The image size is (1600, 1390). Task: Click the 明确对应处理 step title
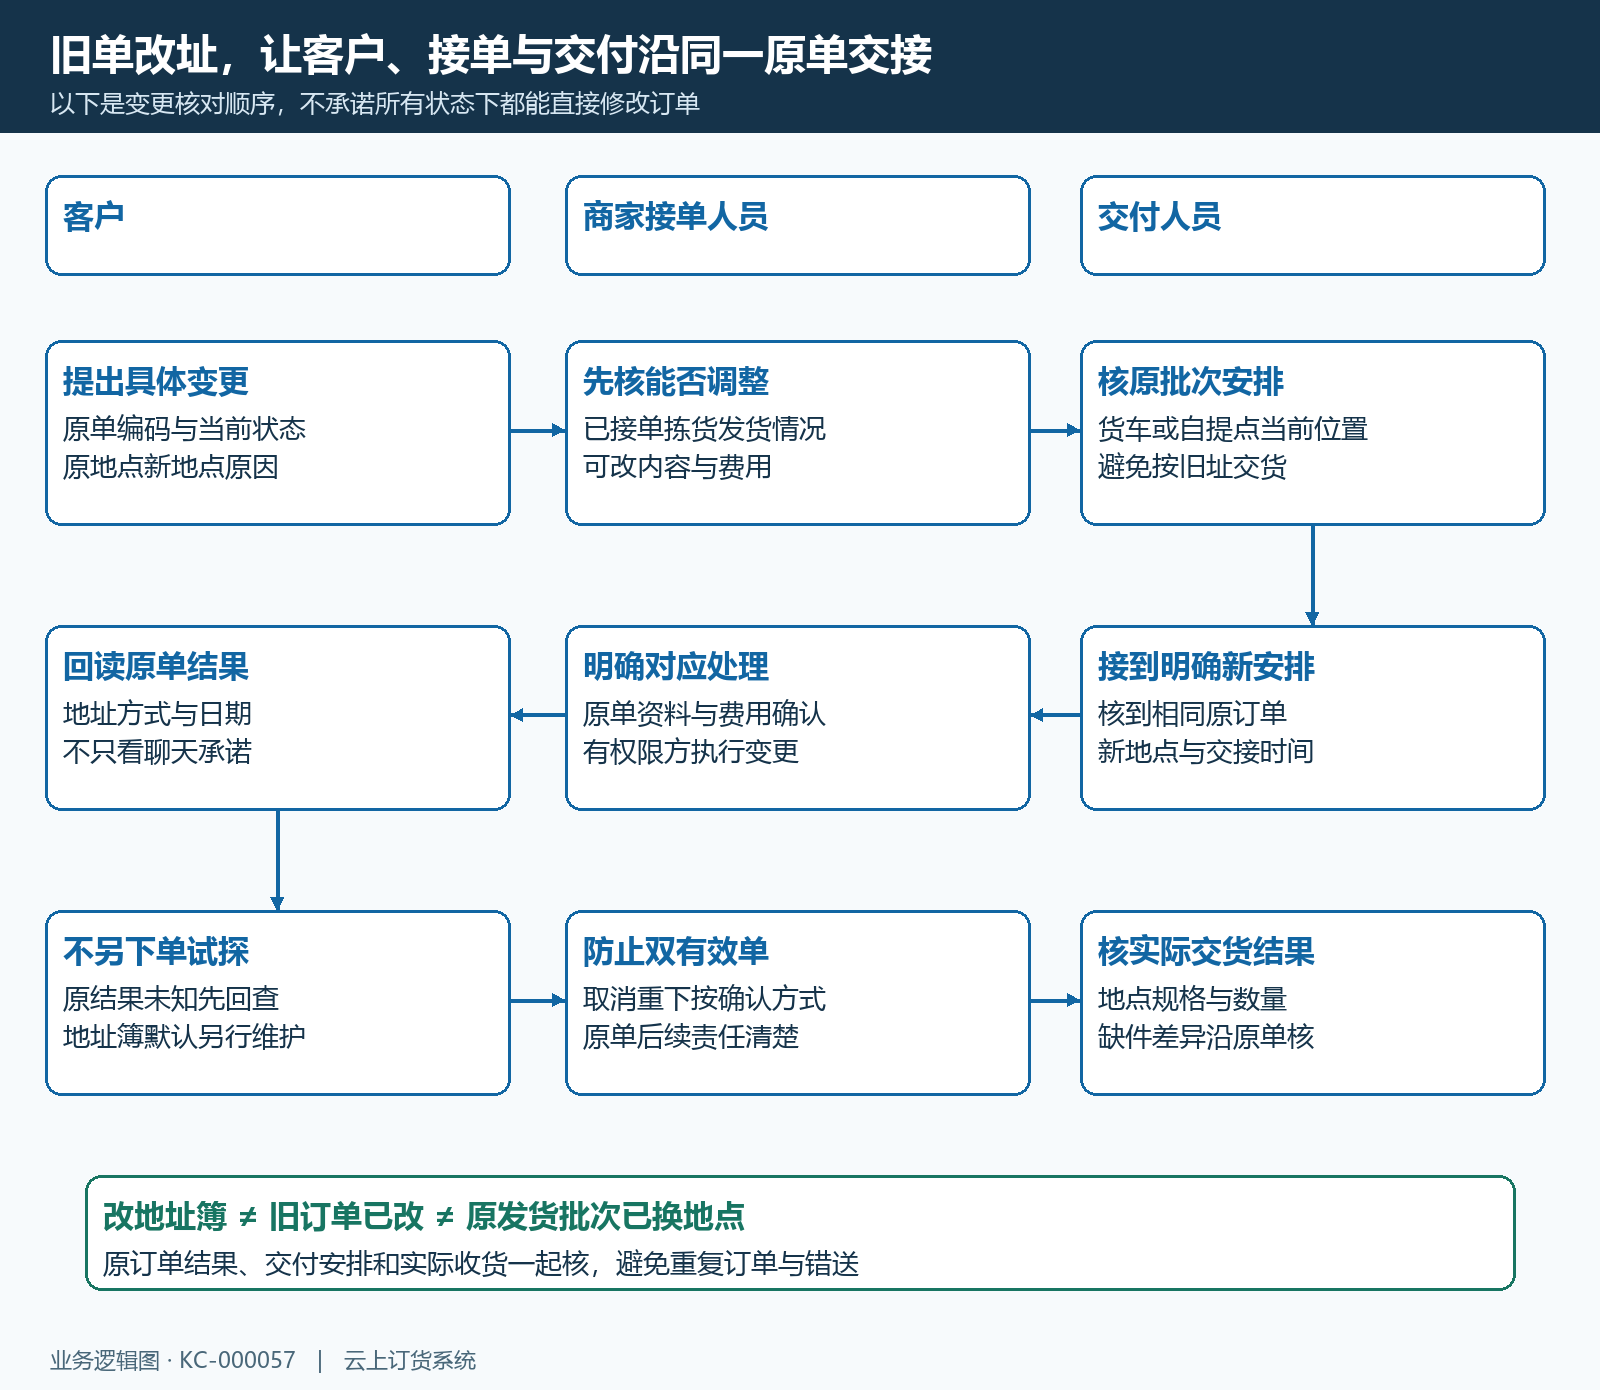point(676,667)
